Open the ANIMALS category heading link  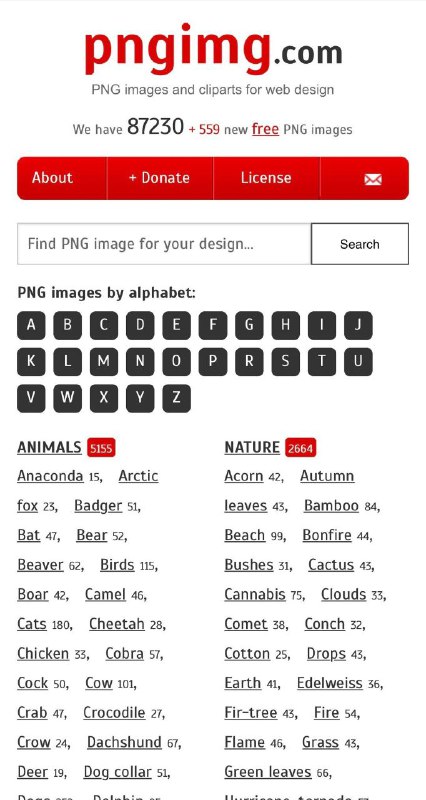49,447
